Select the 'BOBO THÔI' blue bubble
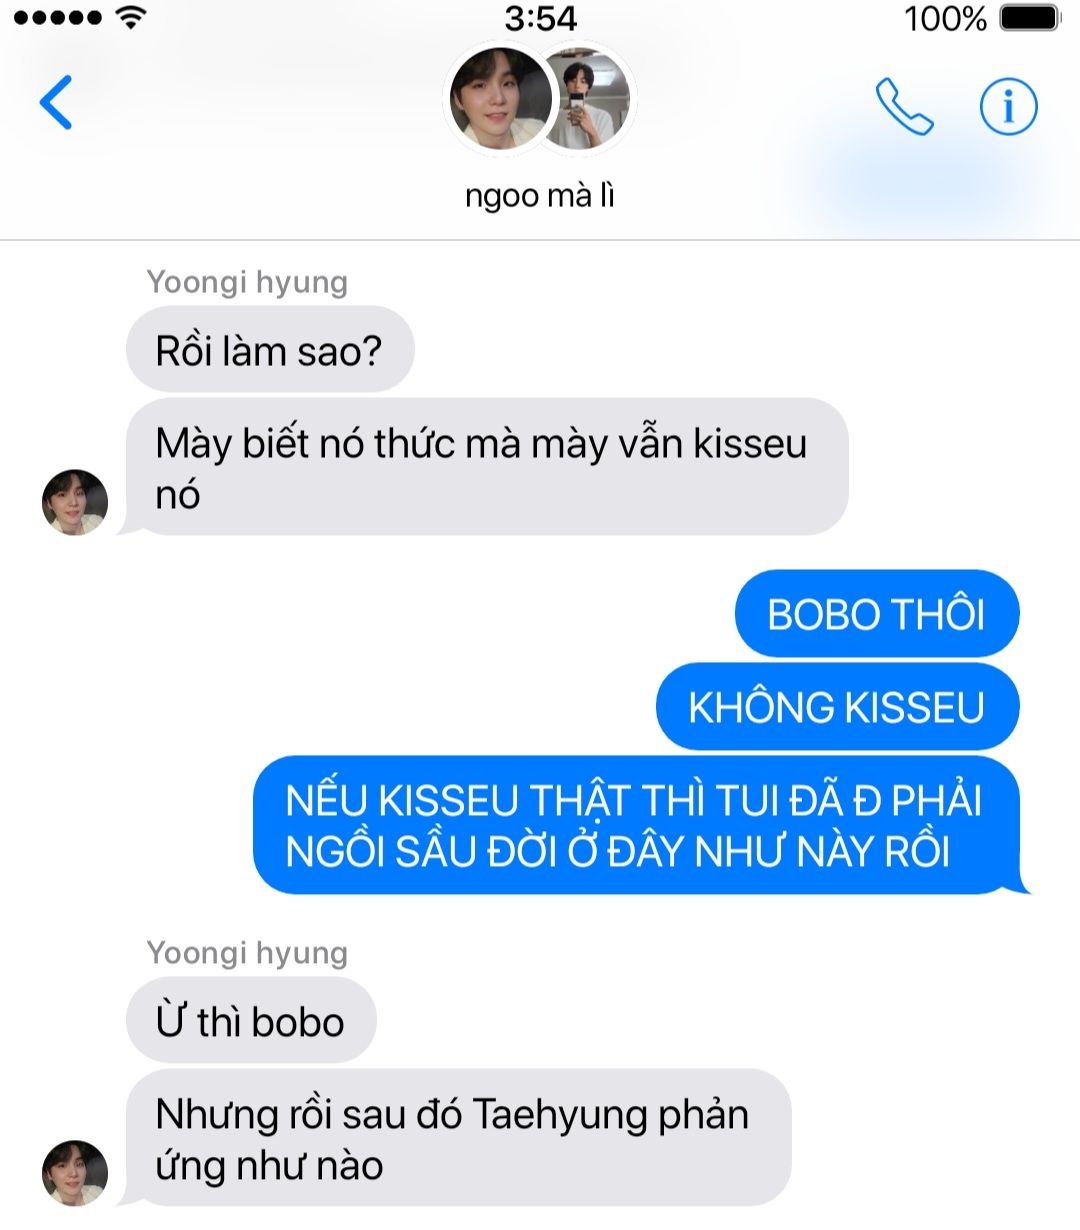The image size is (1080, 1230). [x=877, y=613]
